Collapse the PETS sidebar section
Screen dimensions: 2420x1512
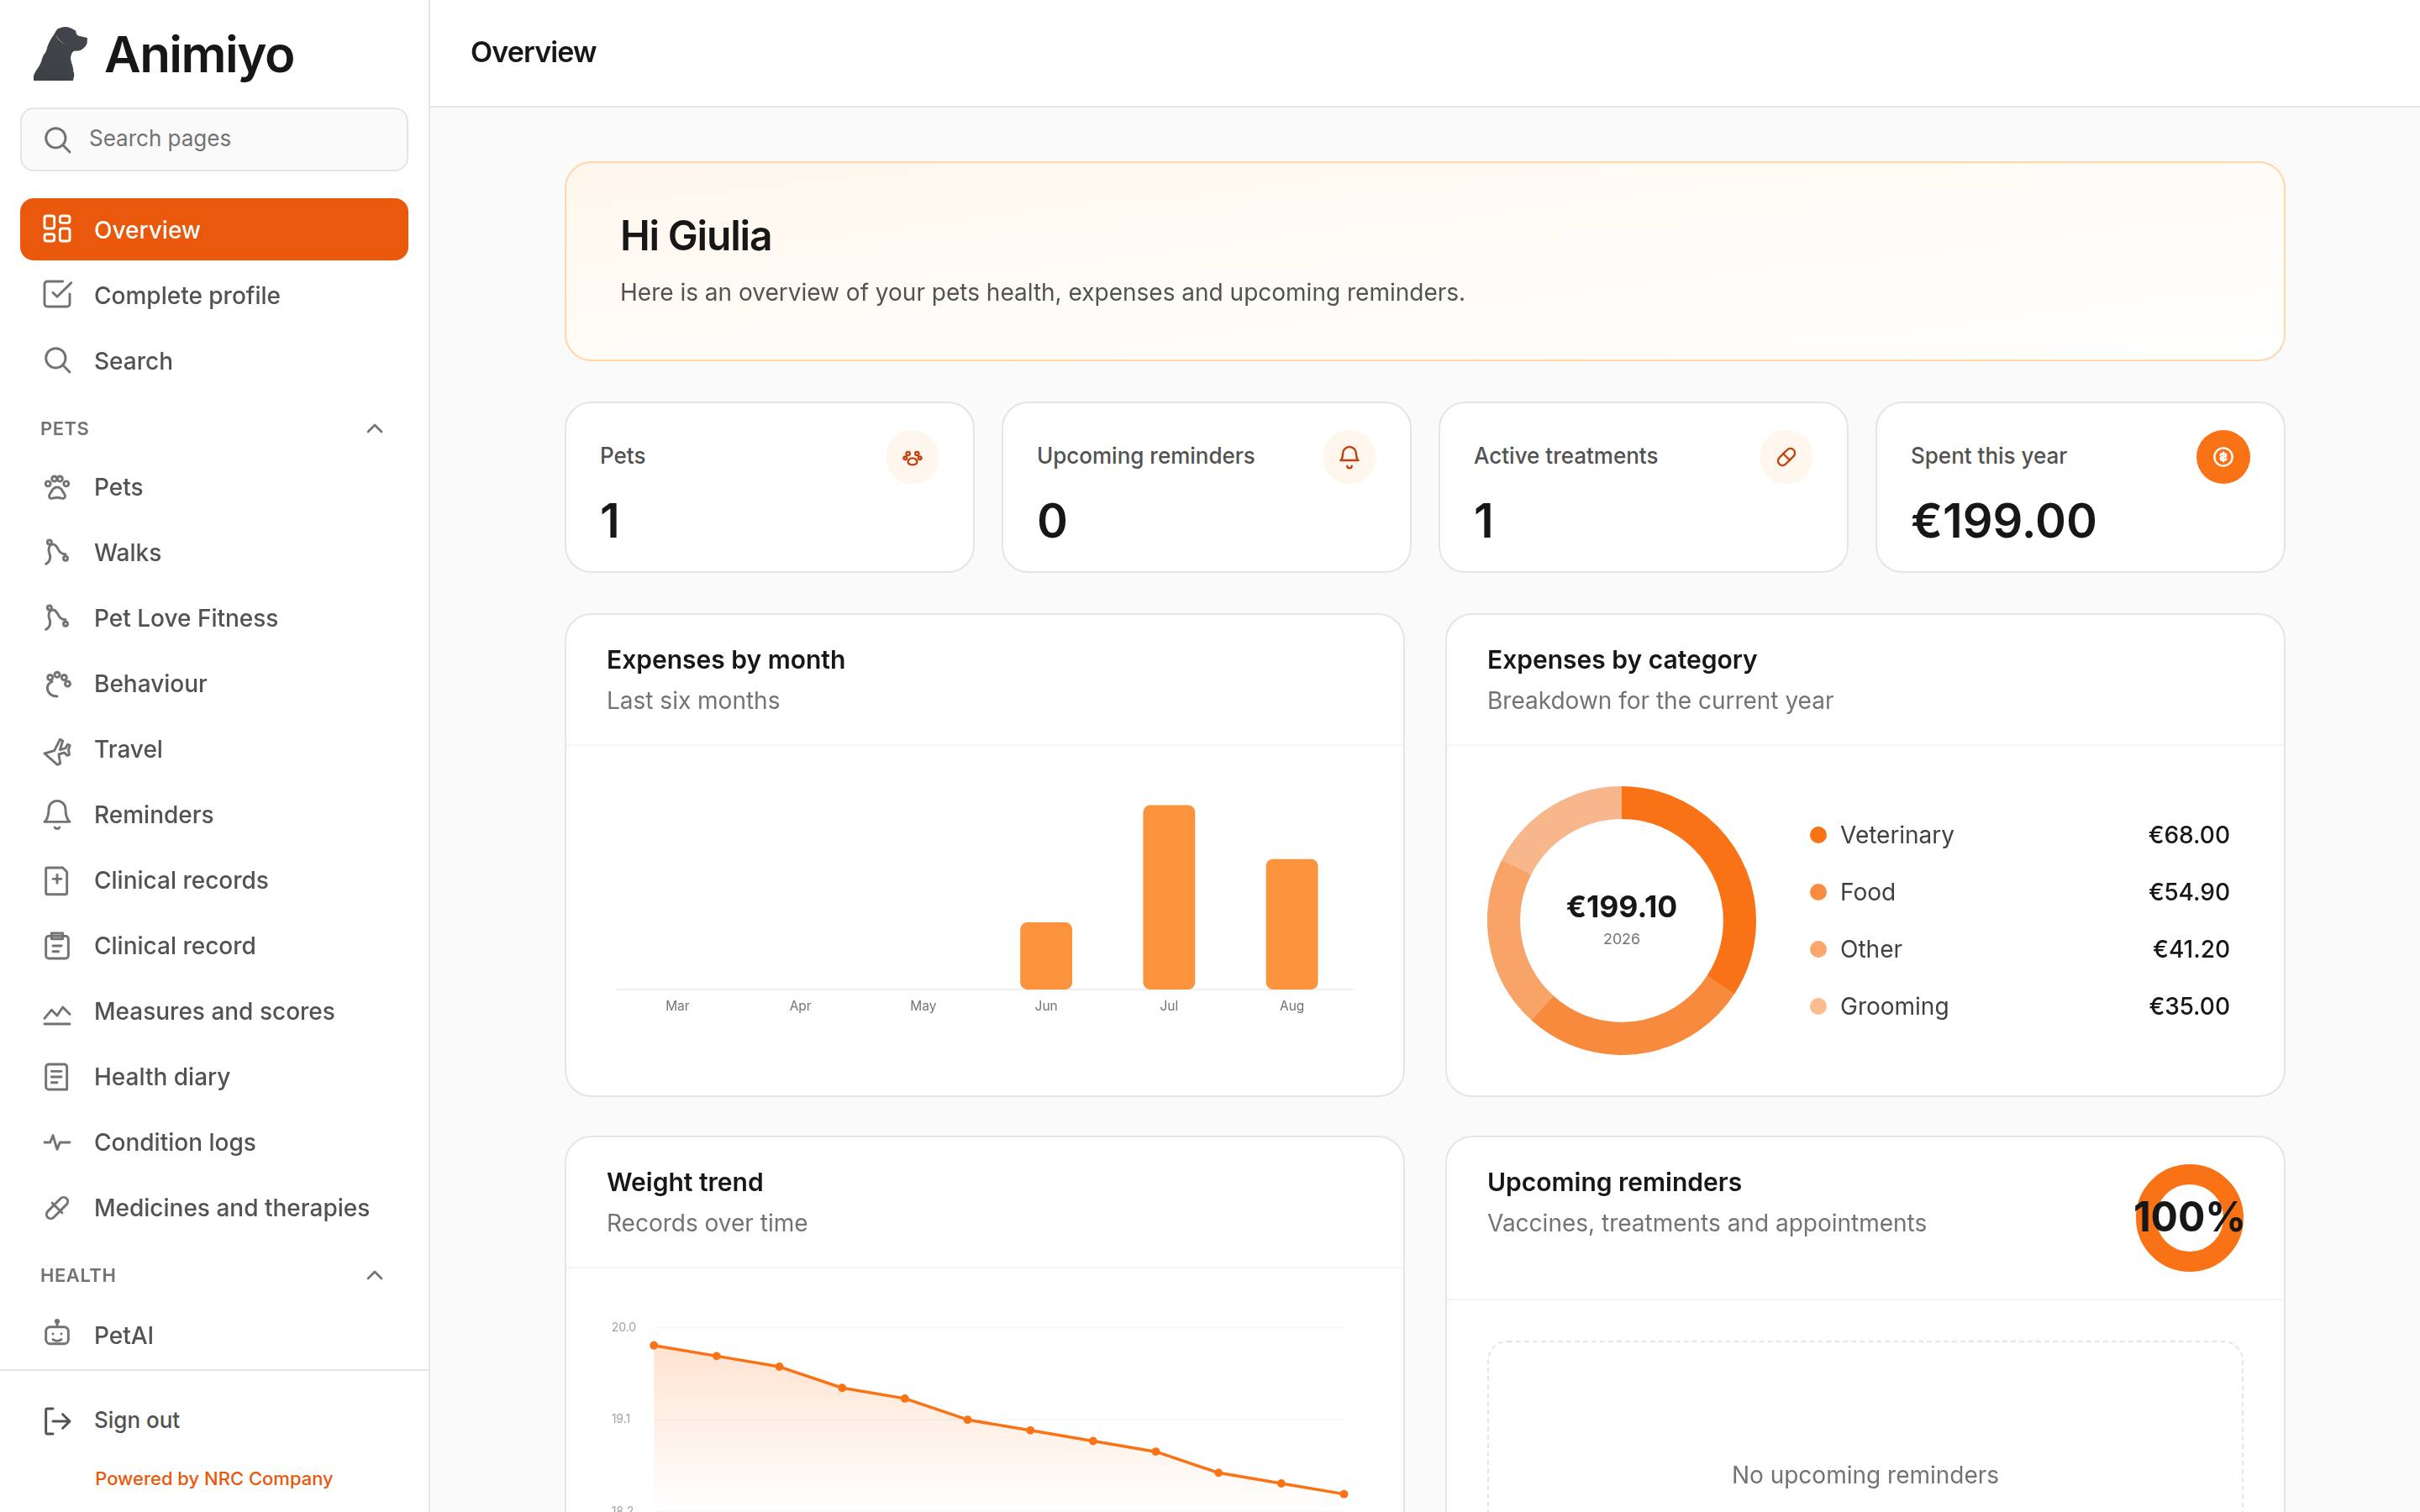point(375,429)
